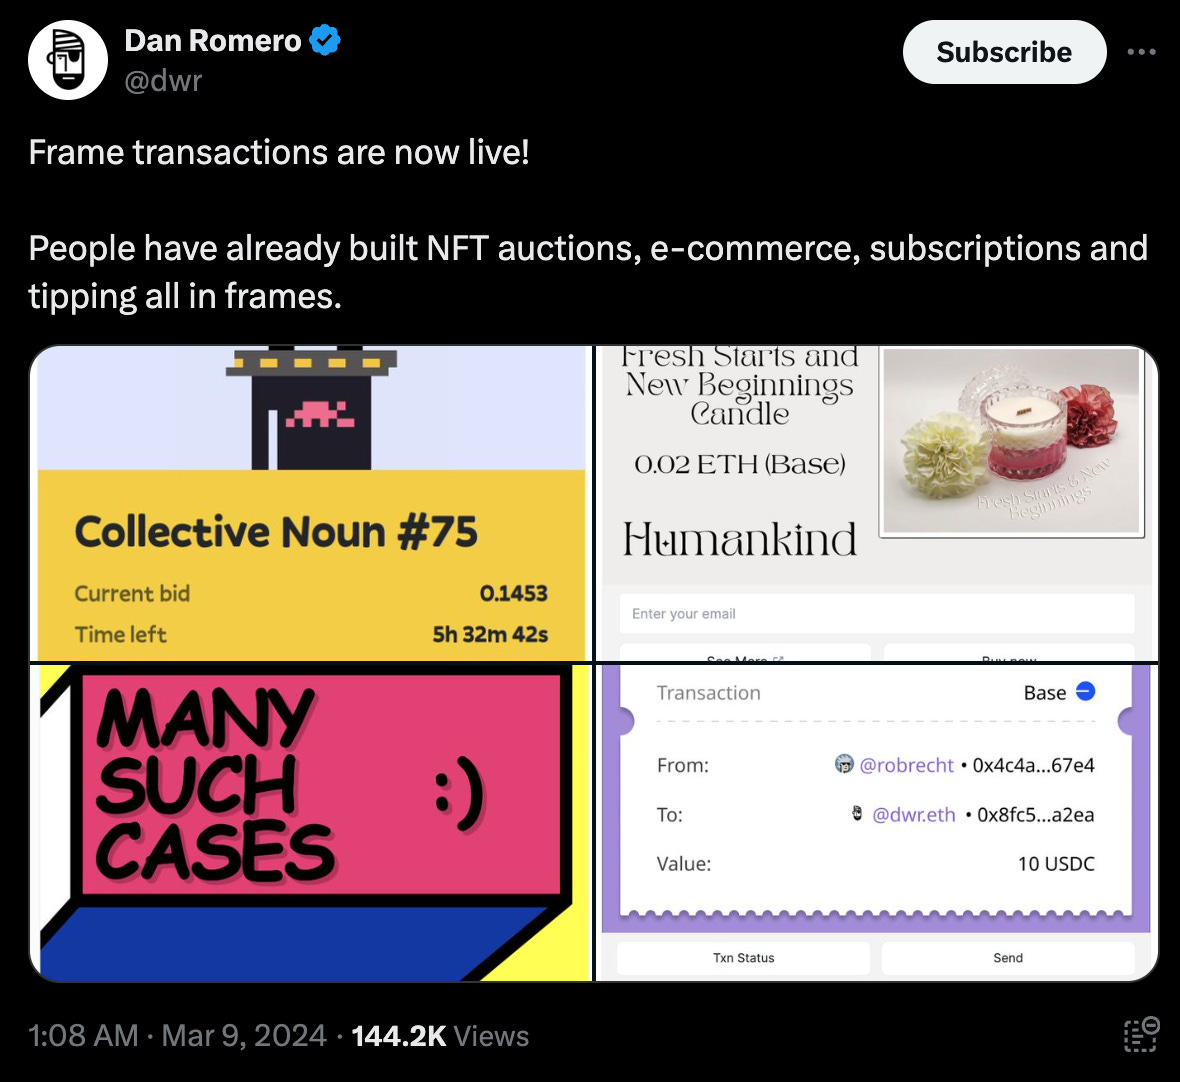Viewport: 1180px width, 1082px height.
Task: Click the Subscribe button
Action: [1004, 51]
